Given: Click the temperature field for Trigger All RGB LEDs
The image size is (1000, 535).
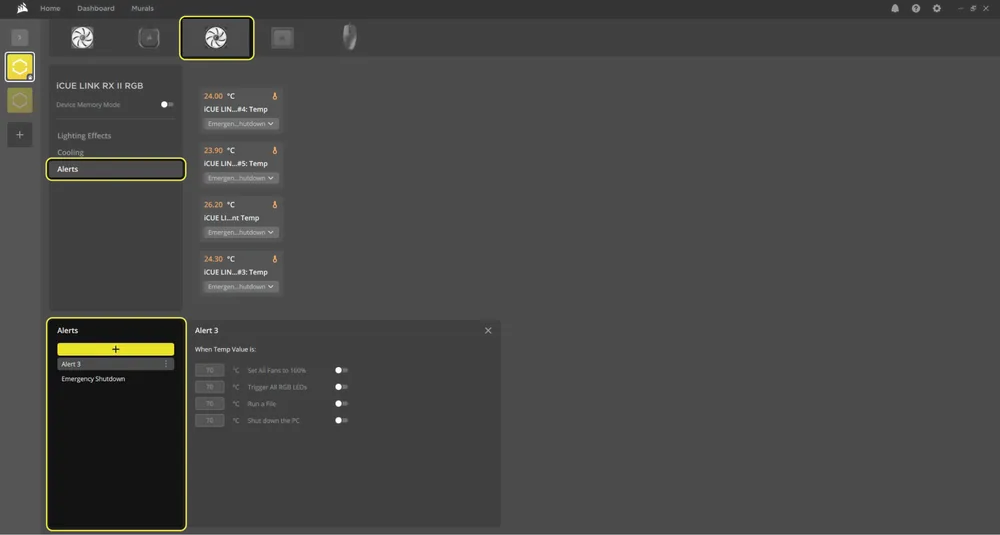Looking at the screenshot, I should [209, 386].
